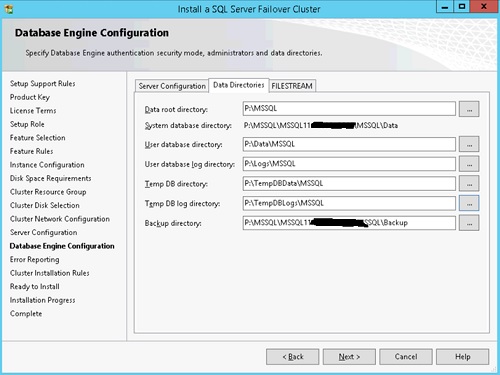Click the Back button
The image size is (500, 375).
(x=293, y=357)
